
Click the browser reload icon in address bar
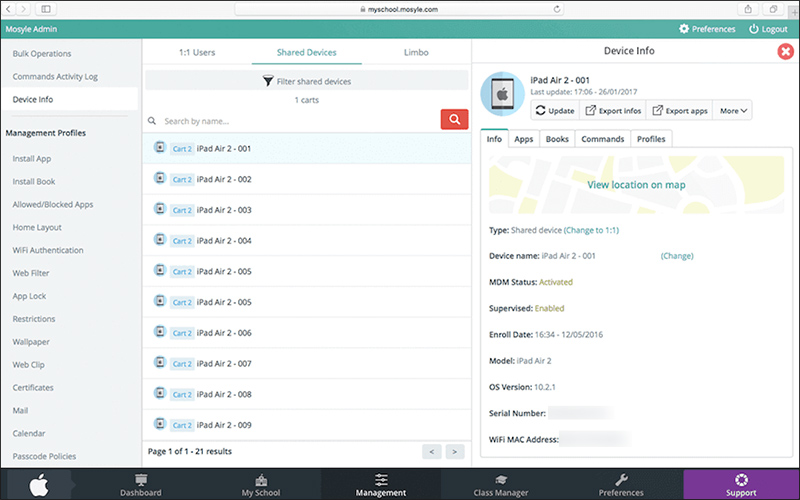click(557, 9)
